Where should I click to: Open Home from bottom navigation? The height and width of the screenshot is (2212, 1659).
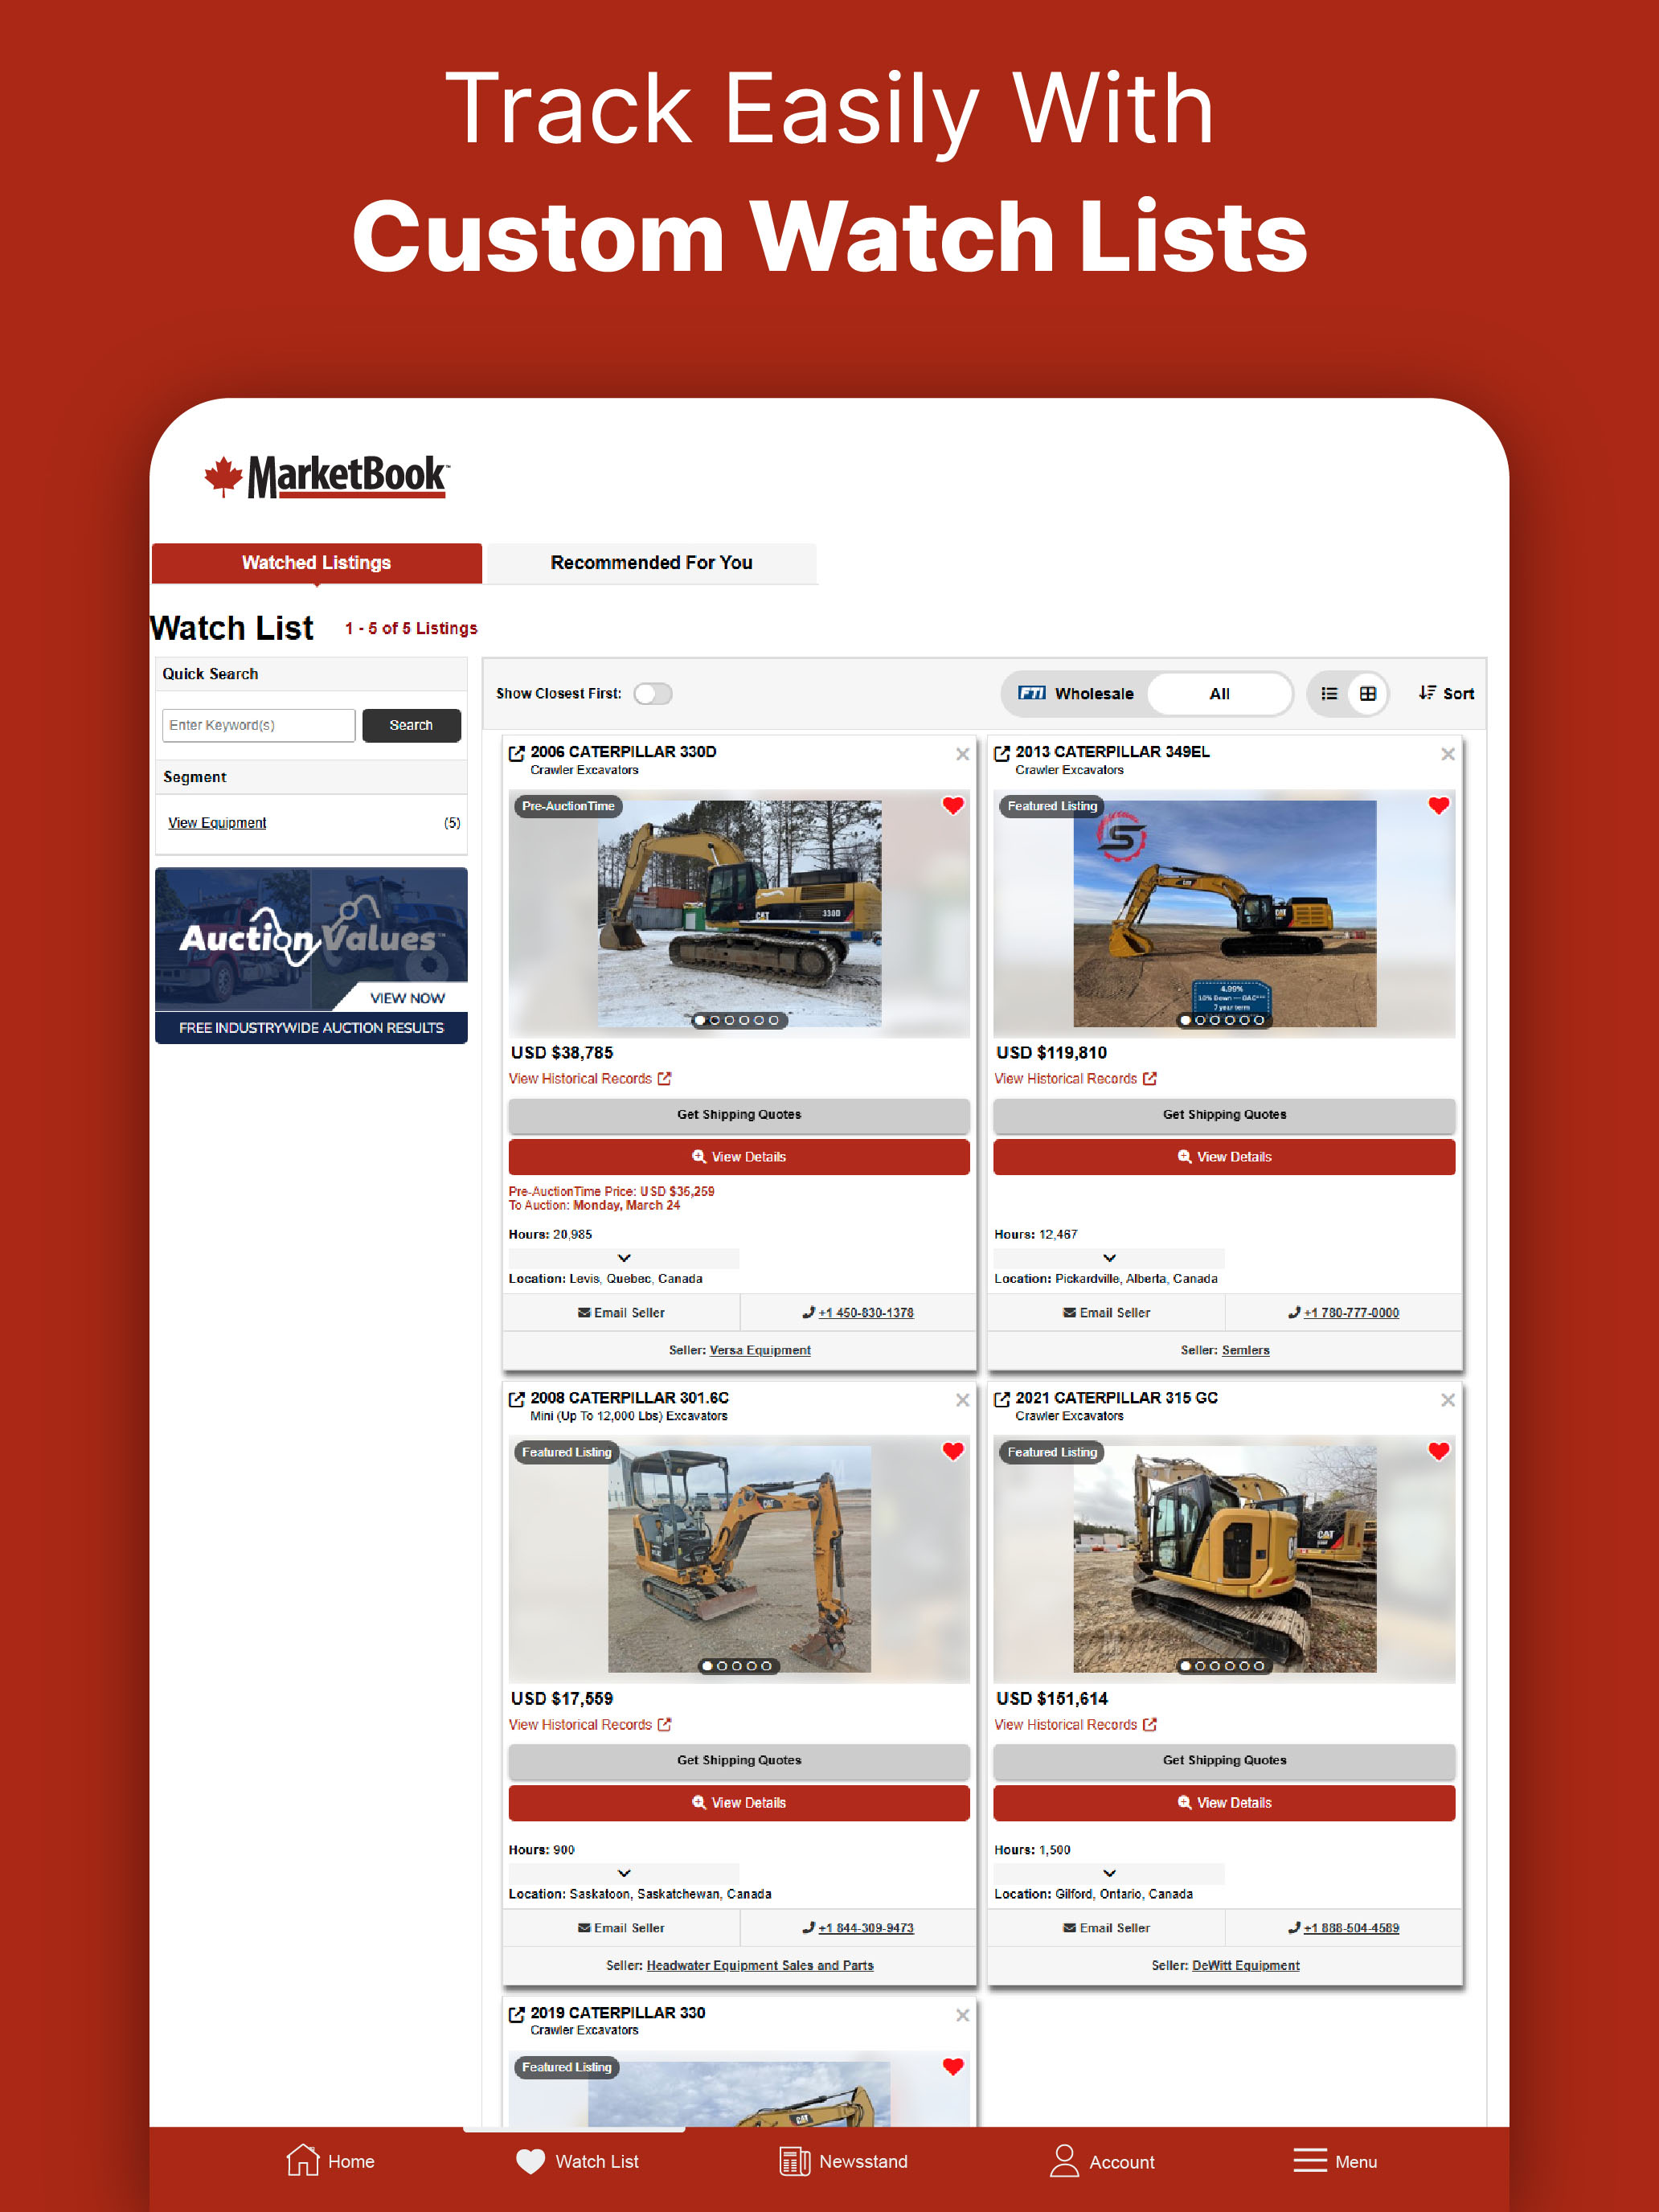(330, 2161)
